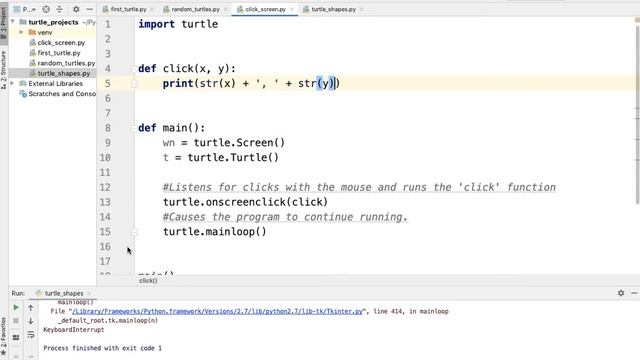Toggle soft-wrap in Run console
Viewport: 640px width, 360px height.
31,335
